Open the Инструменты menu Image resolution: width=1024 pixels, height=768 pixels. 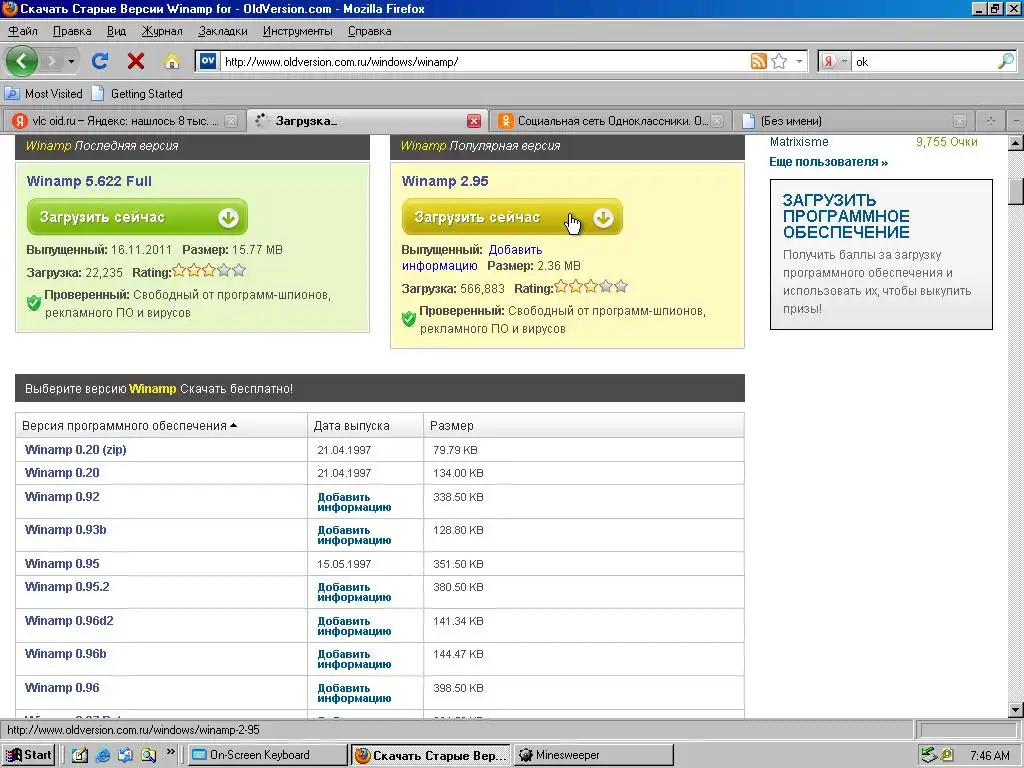point(297,31)
